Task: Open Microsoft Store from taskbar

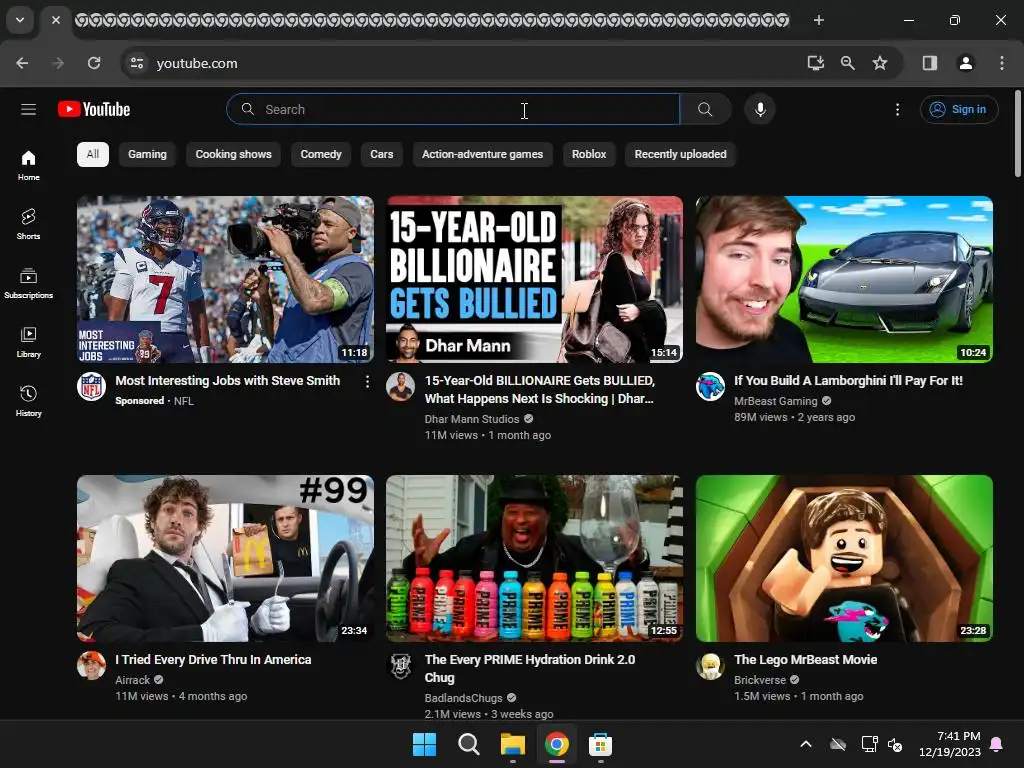Action: 600,744
